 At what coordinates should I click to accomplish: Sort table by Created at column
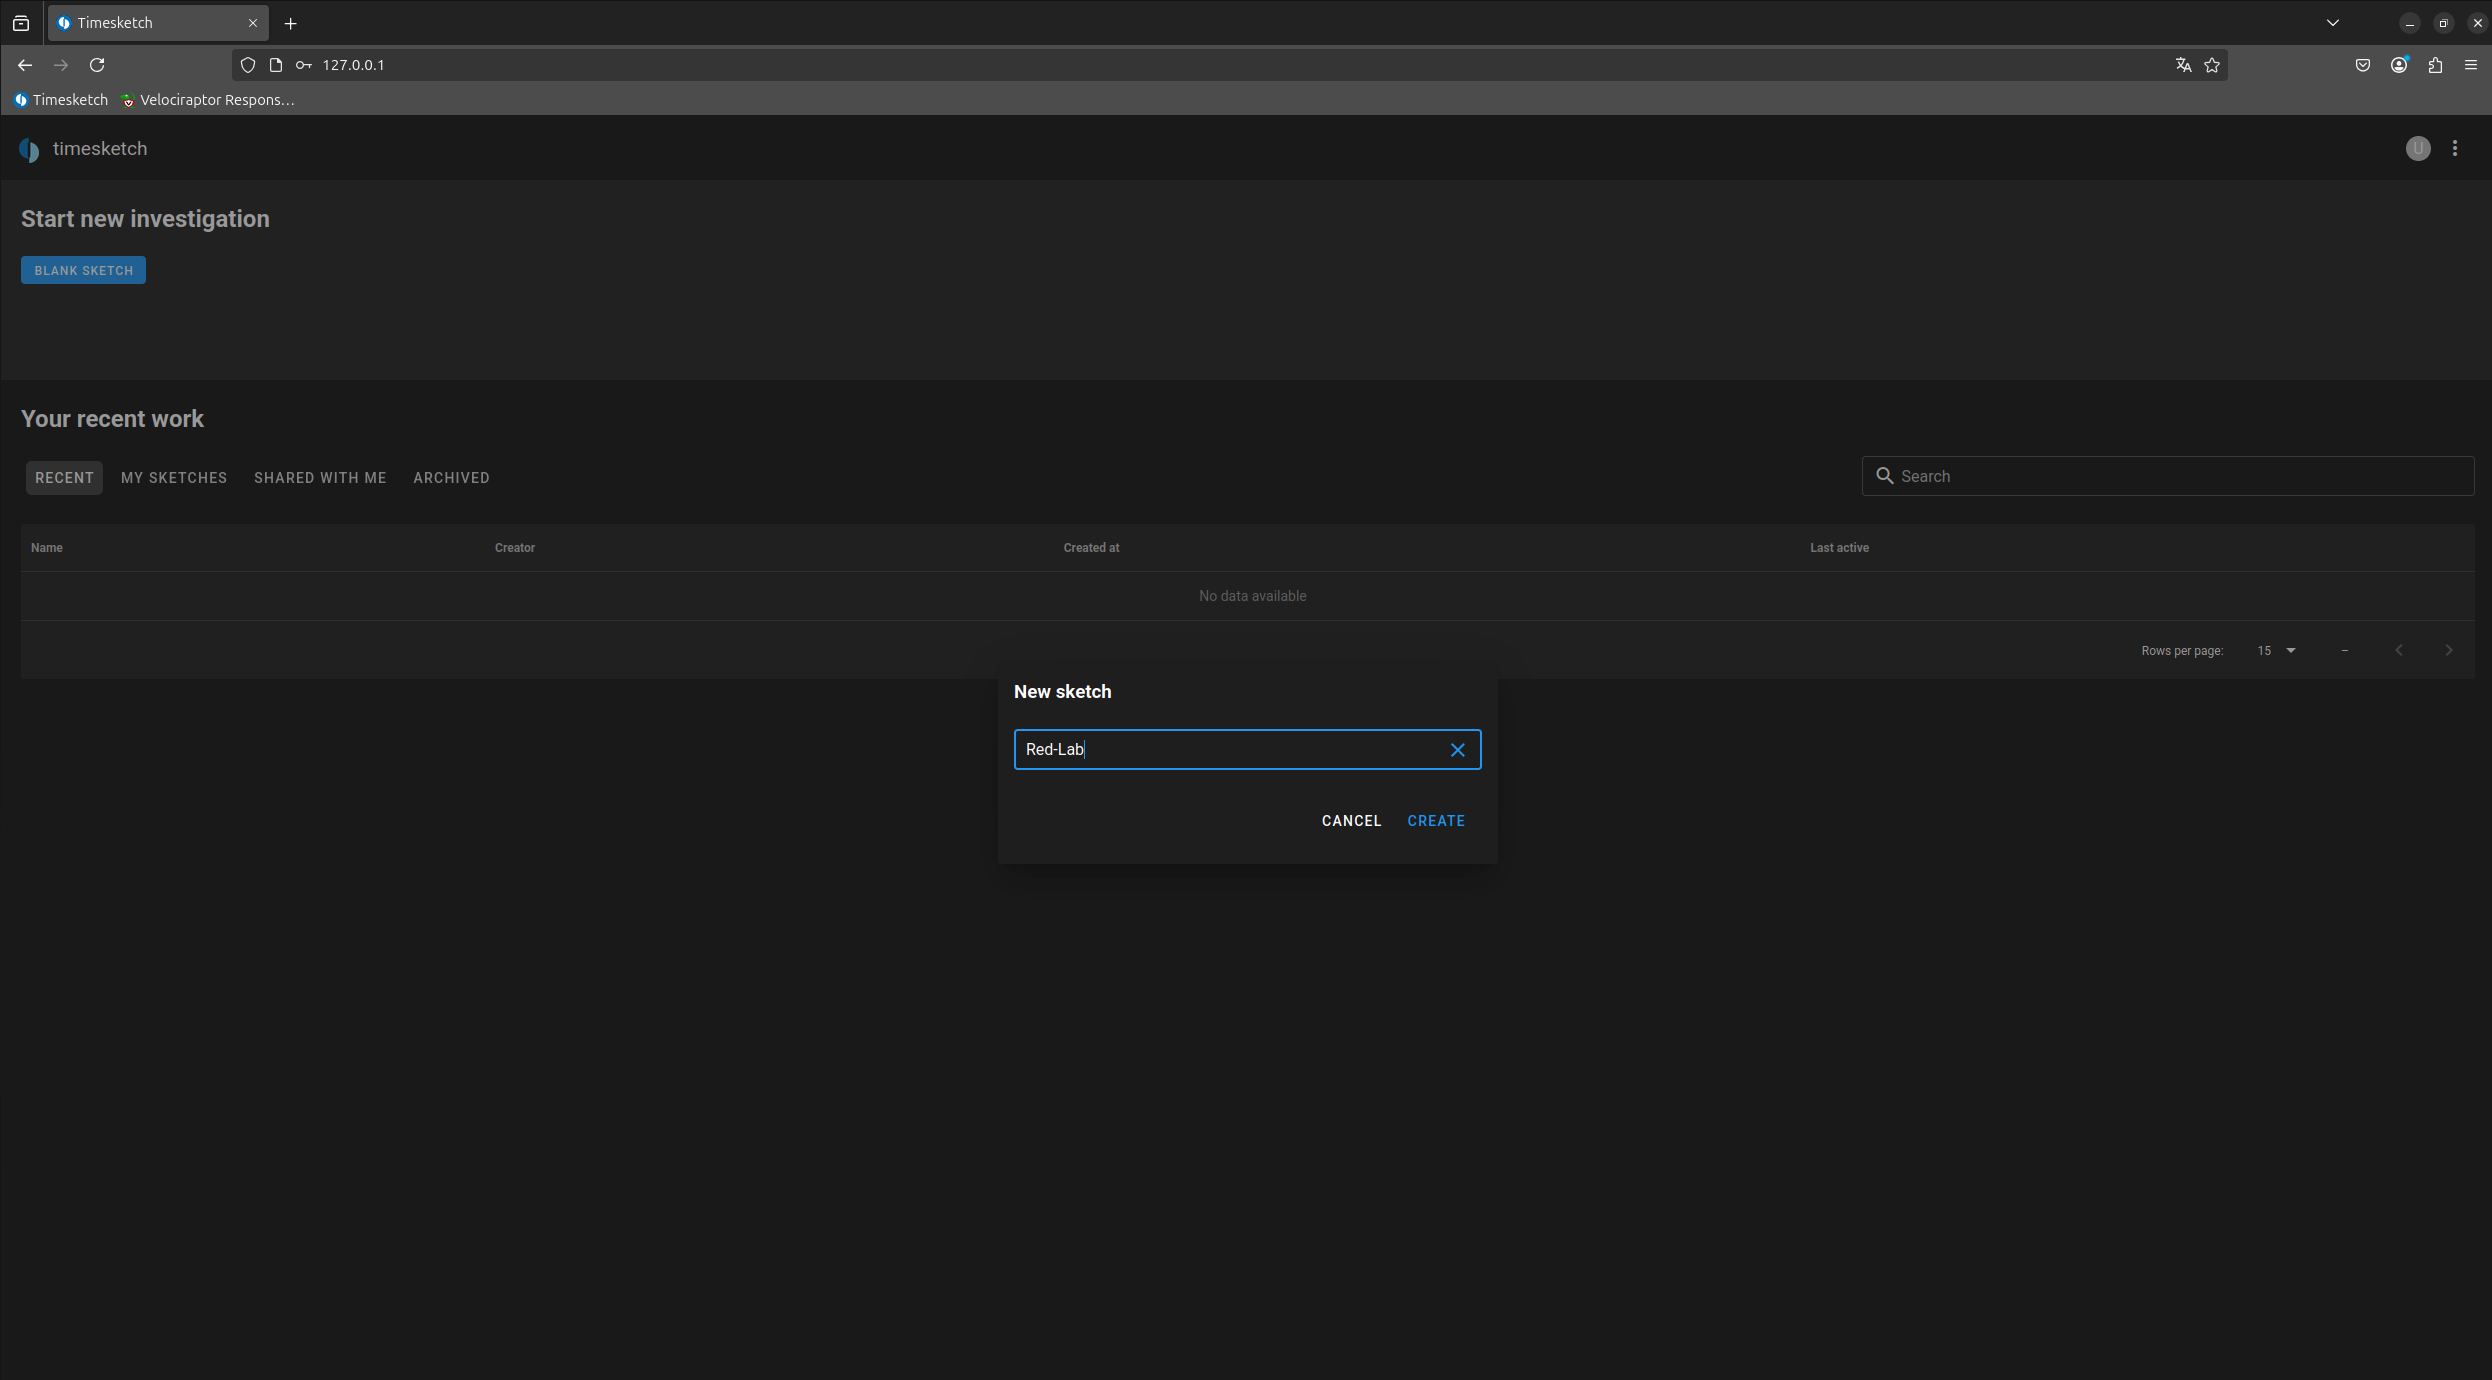pyautogui.click(x=1091, y=548)
